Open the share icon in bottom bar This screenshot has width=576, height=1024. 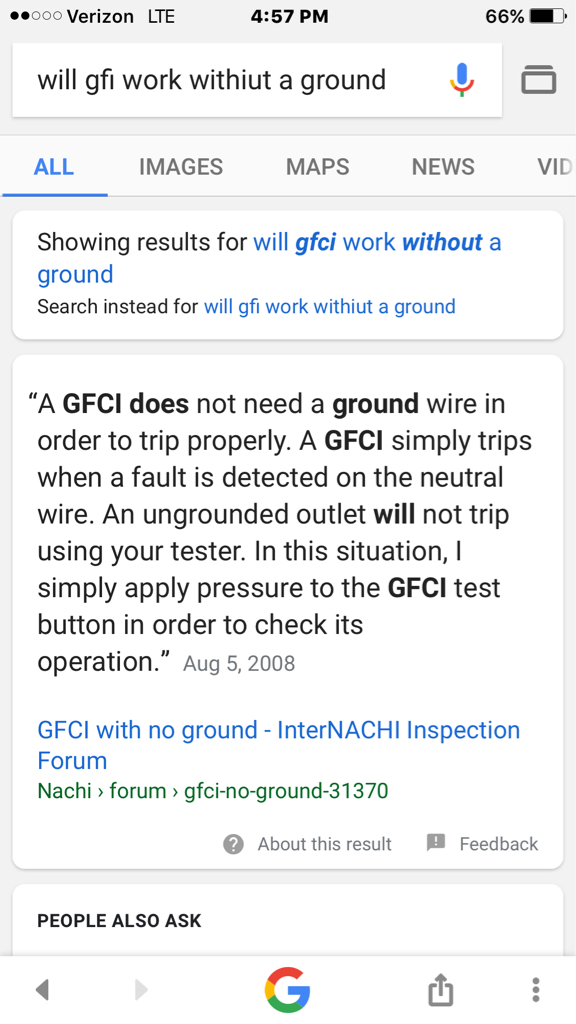(x=440, y=989)
